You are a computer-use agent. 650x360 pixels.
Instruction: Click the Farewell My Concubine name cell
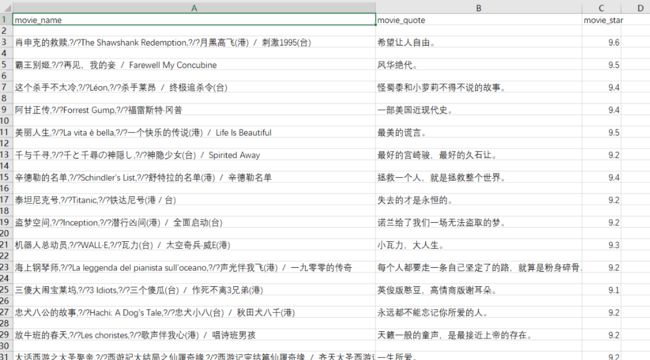point(194,65)
